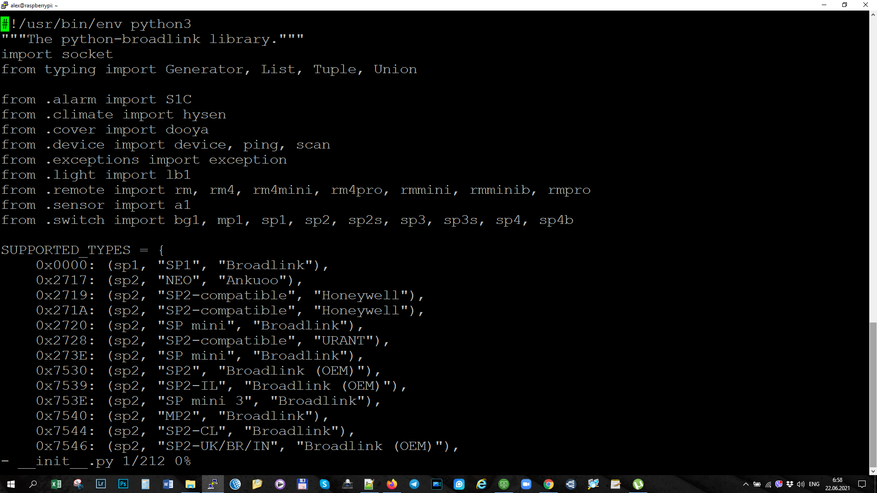Open the Windows notification center

click(862, 485)
